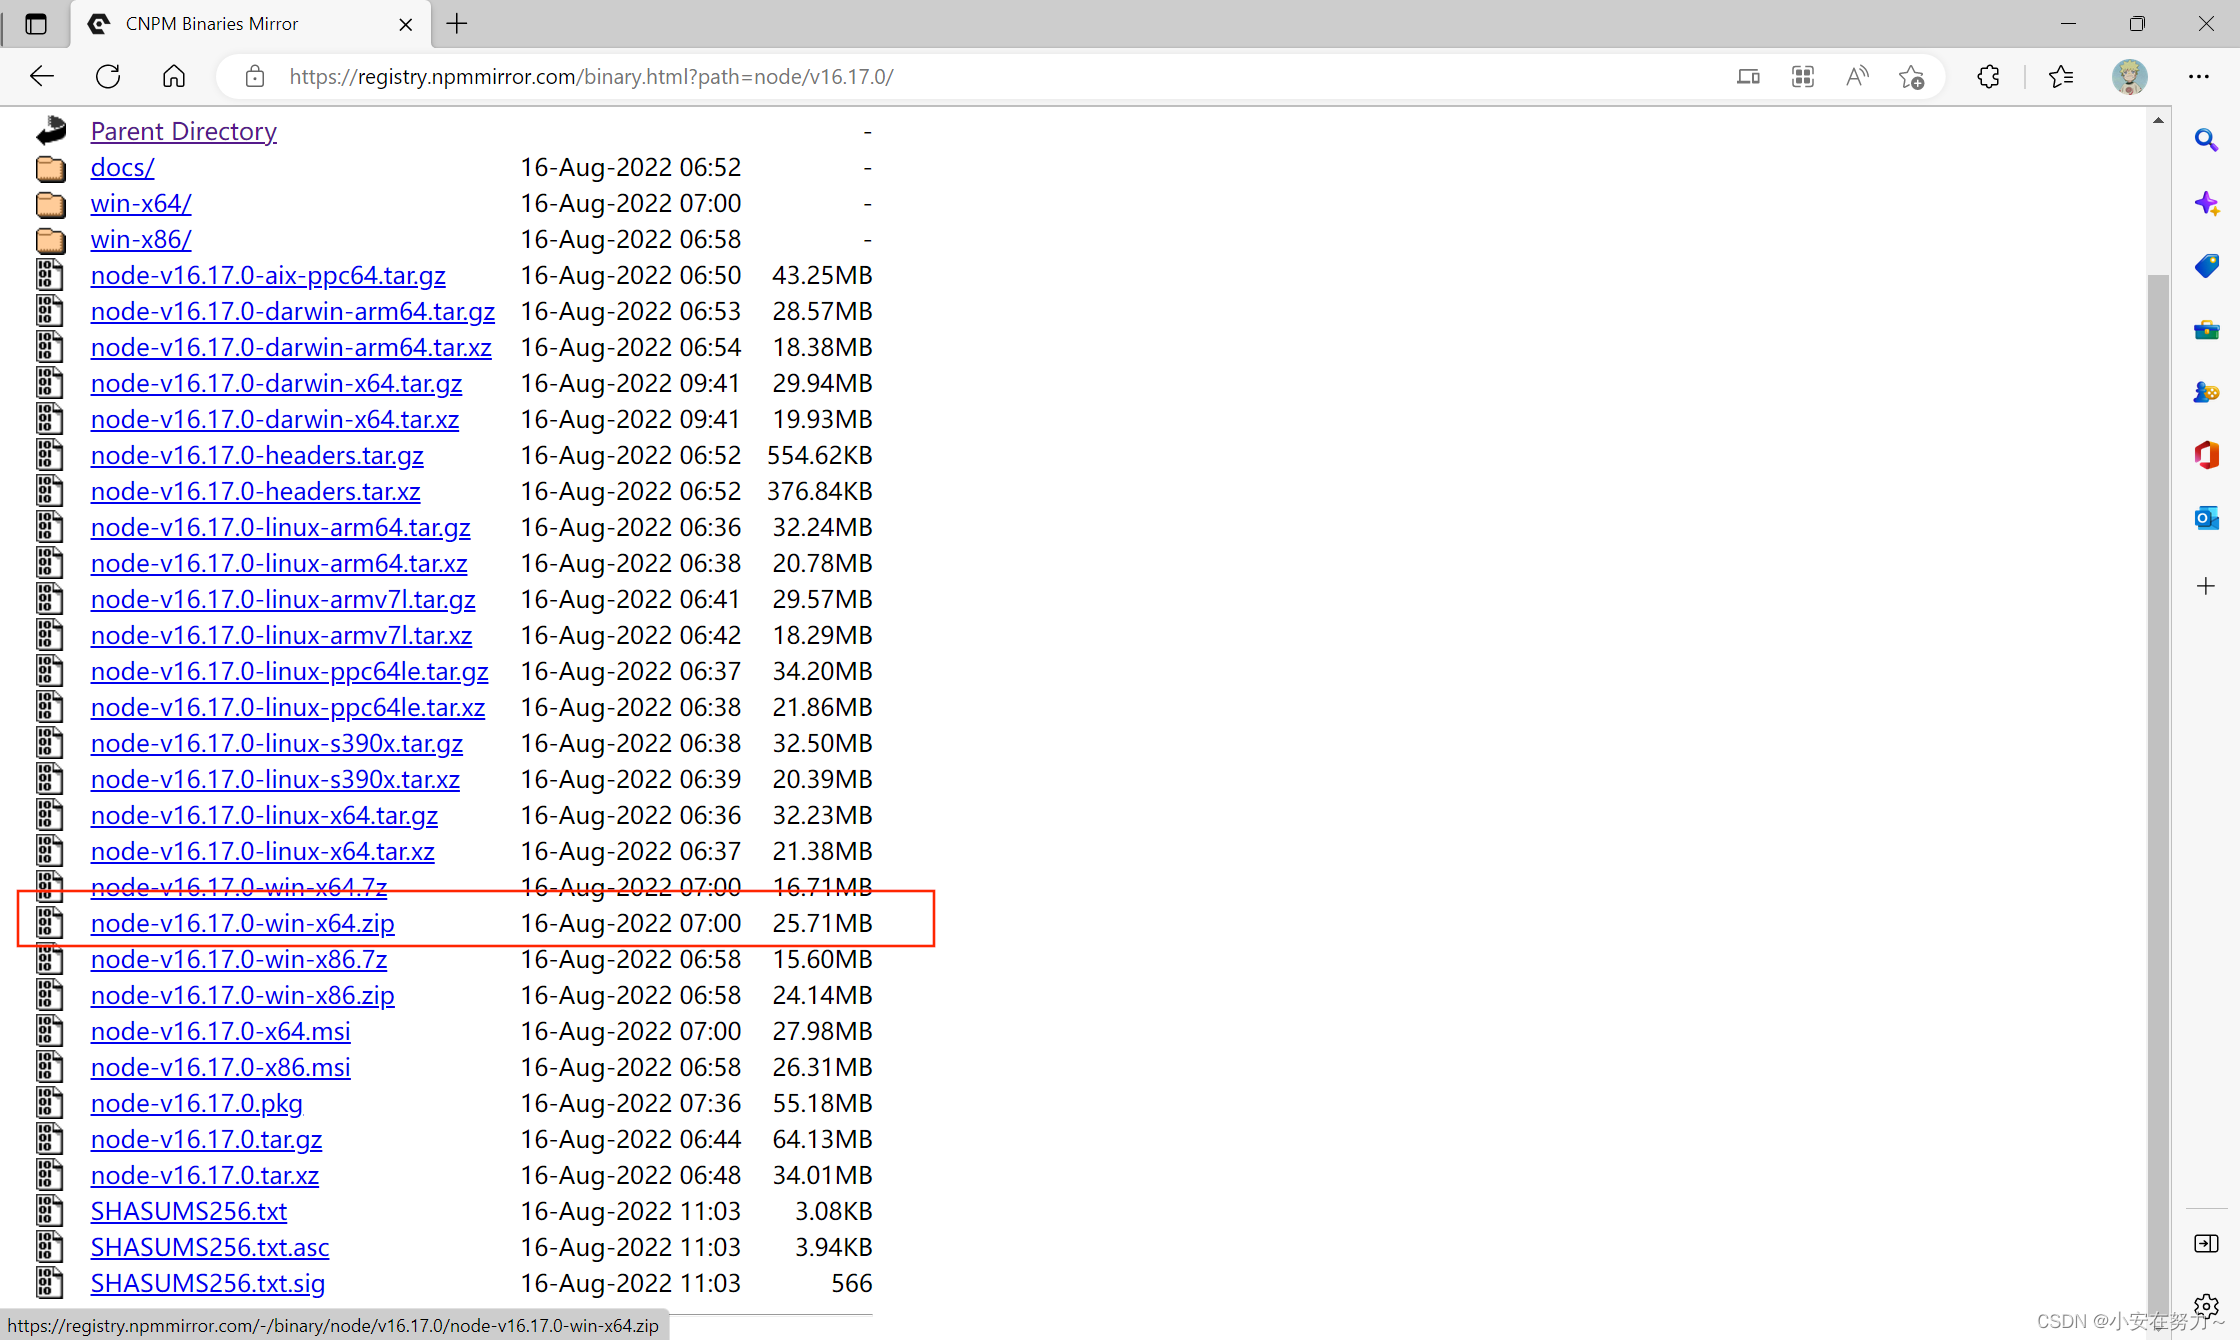Open the browser home page

tap(174, 76)
